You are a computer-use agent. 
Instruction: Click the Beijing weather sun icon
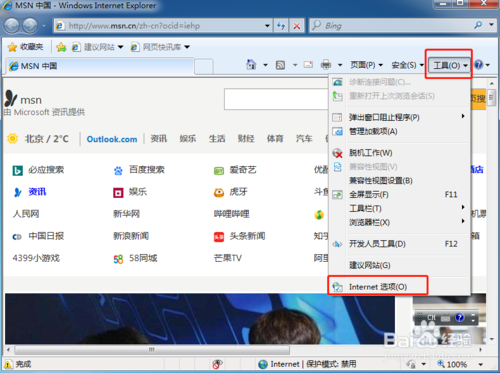[12, 138]
